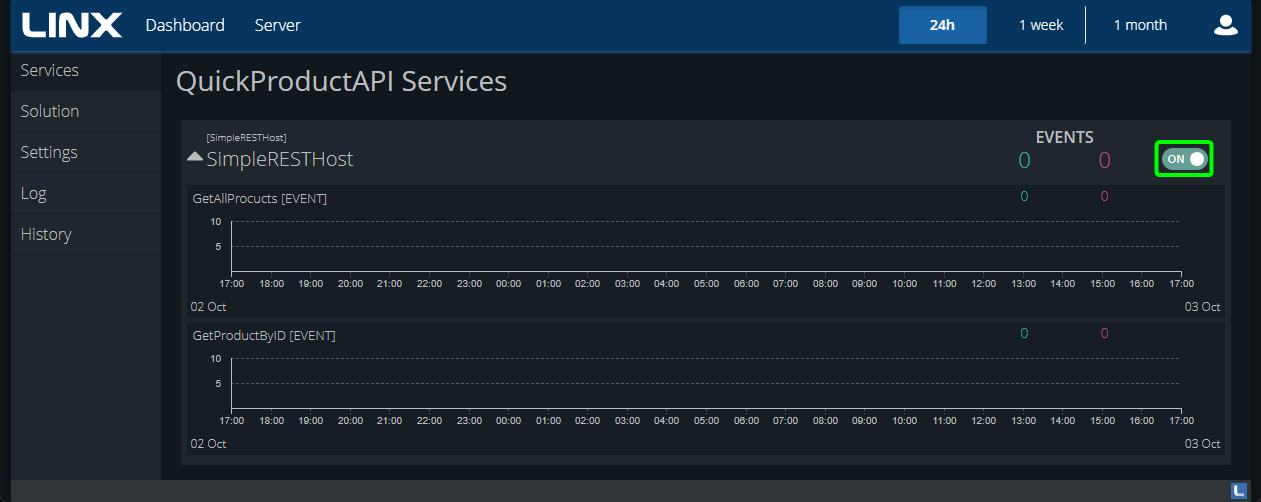This screenshot has height=502, width=1261.
Task: Open Solution in the sidebar
Action: tap(50, 111)
